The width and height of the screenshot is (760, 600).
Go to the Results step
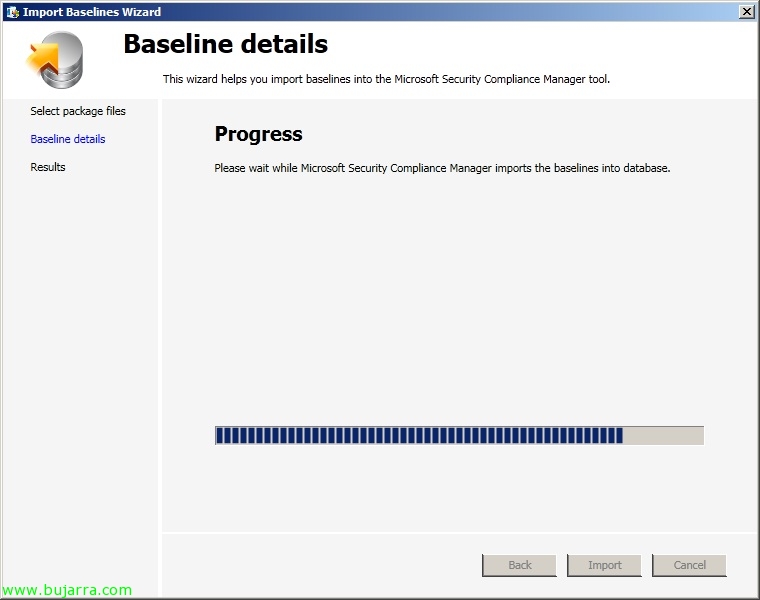click(x=48, y=167)
